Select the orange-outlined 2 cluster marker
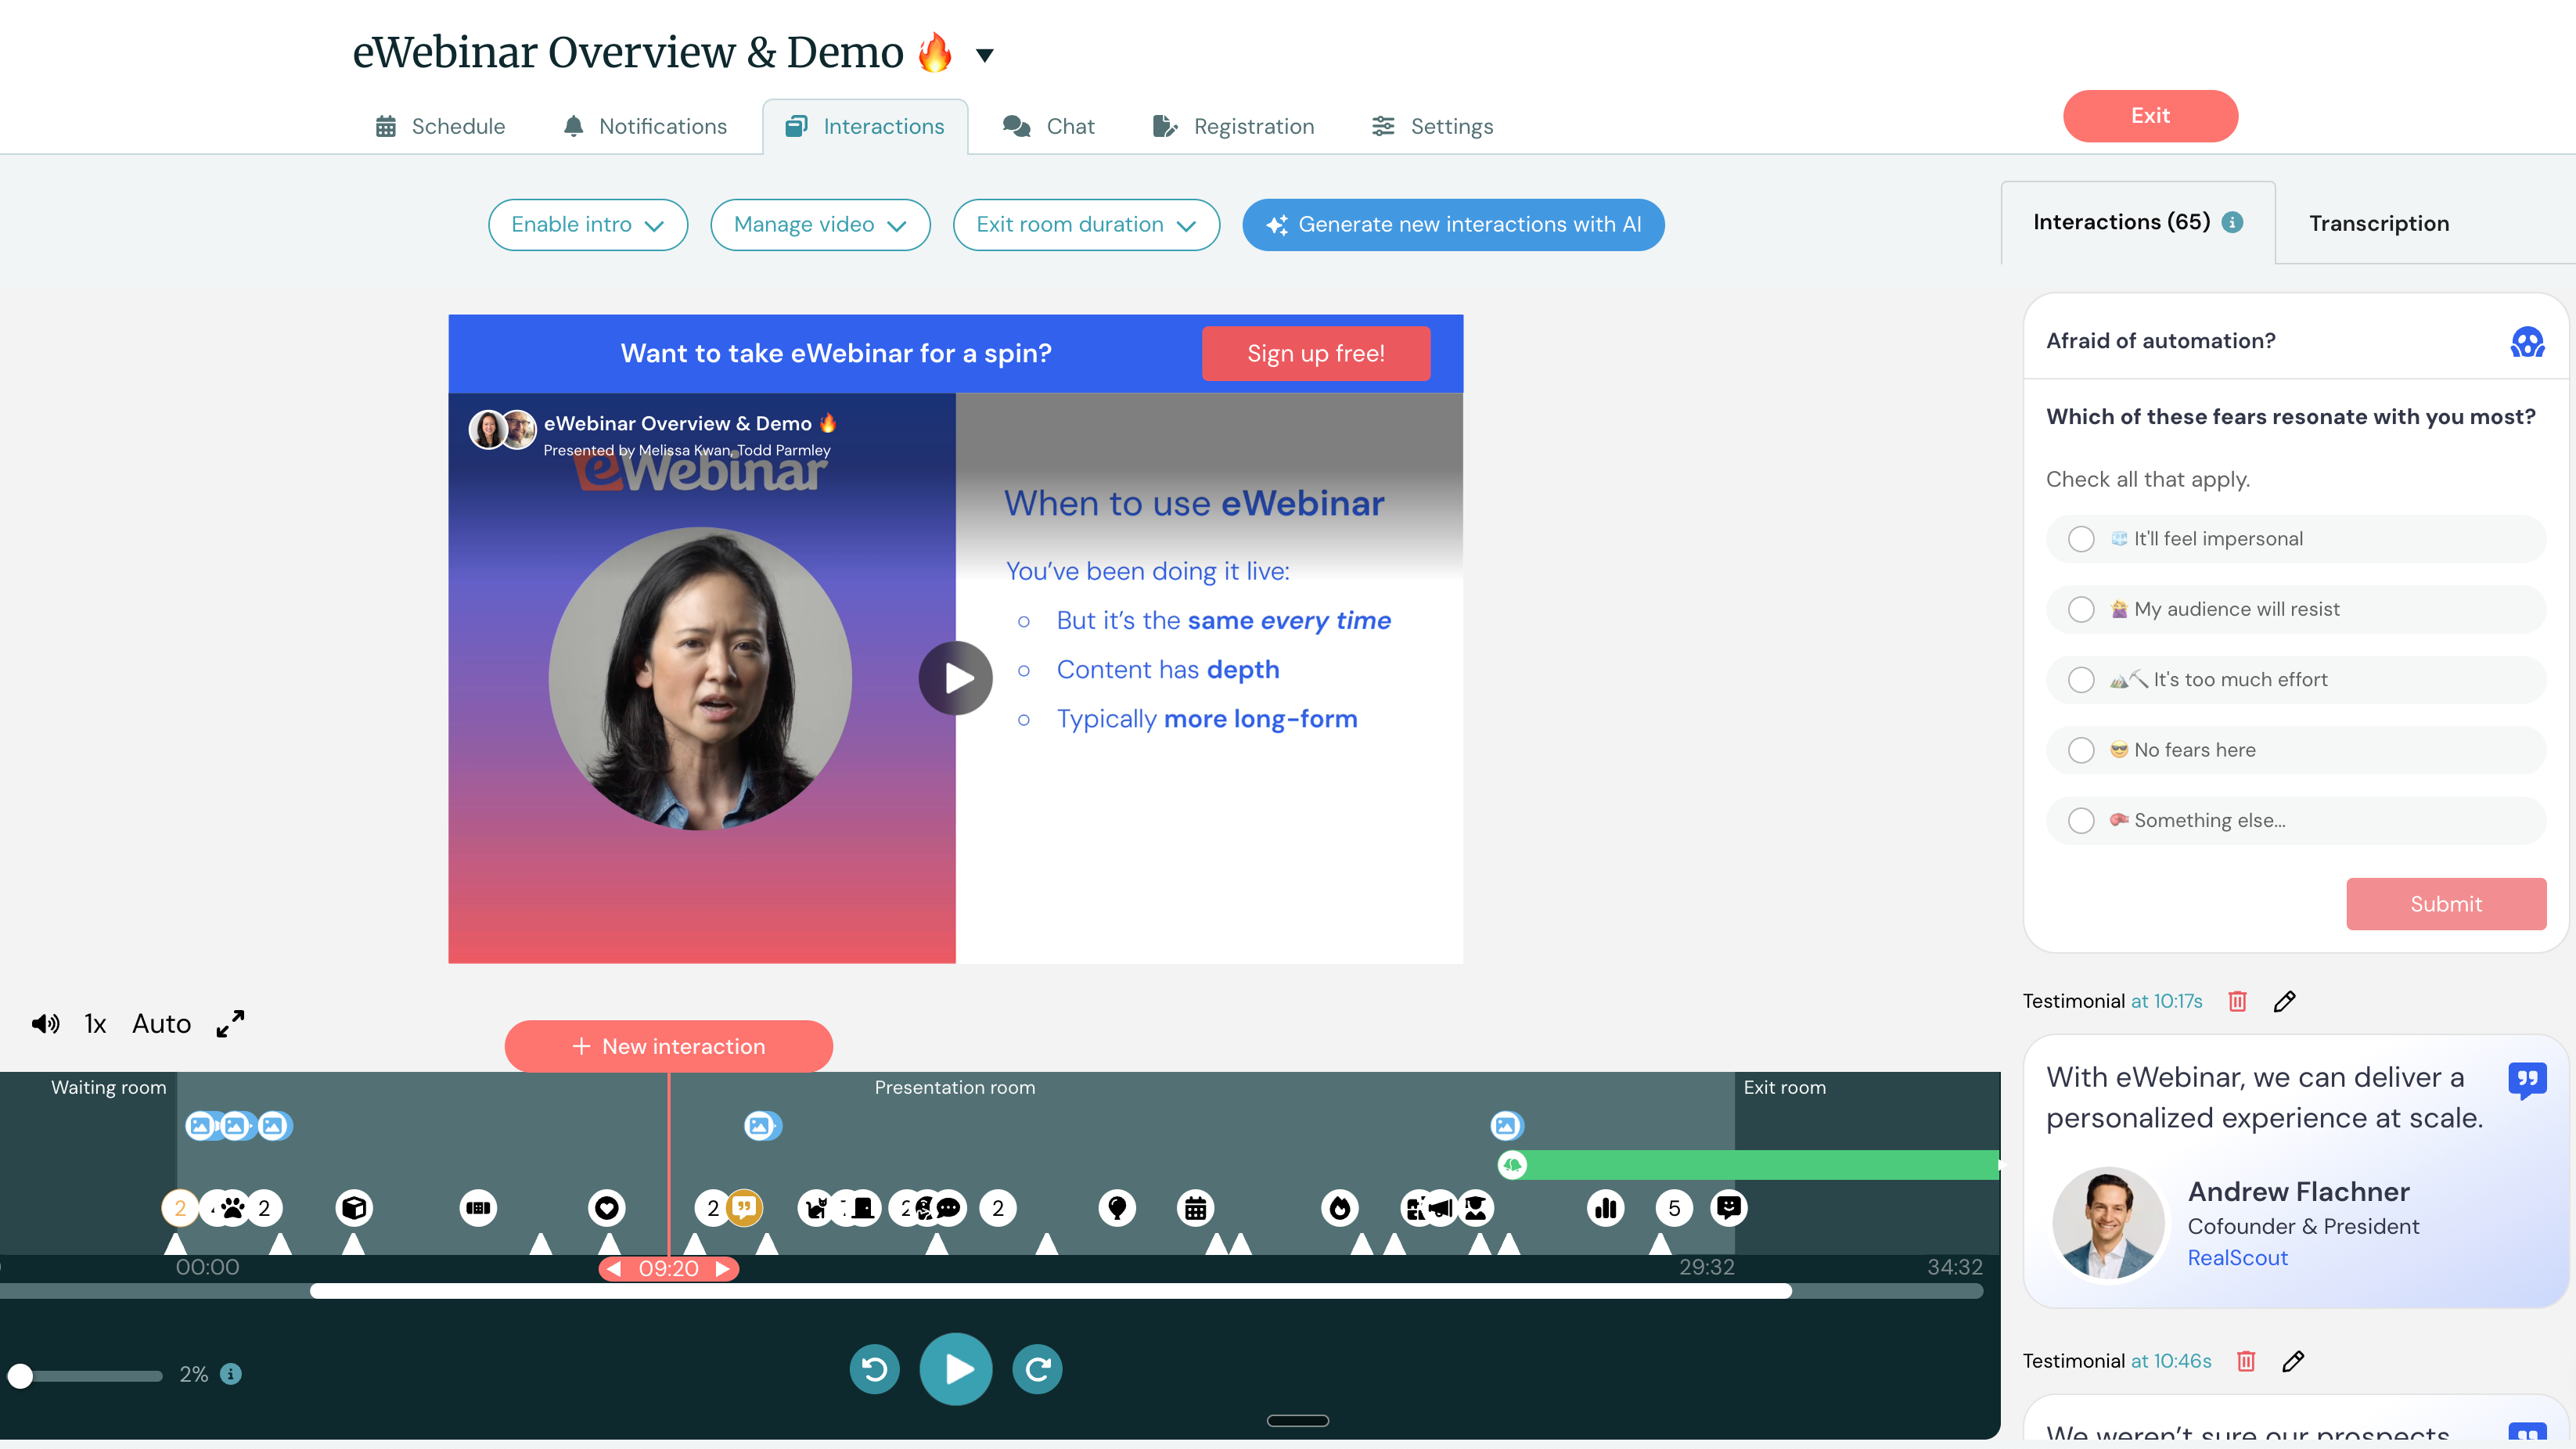This screenshot has height=1449, width=2576. (x=180, y=1208)
